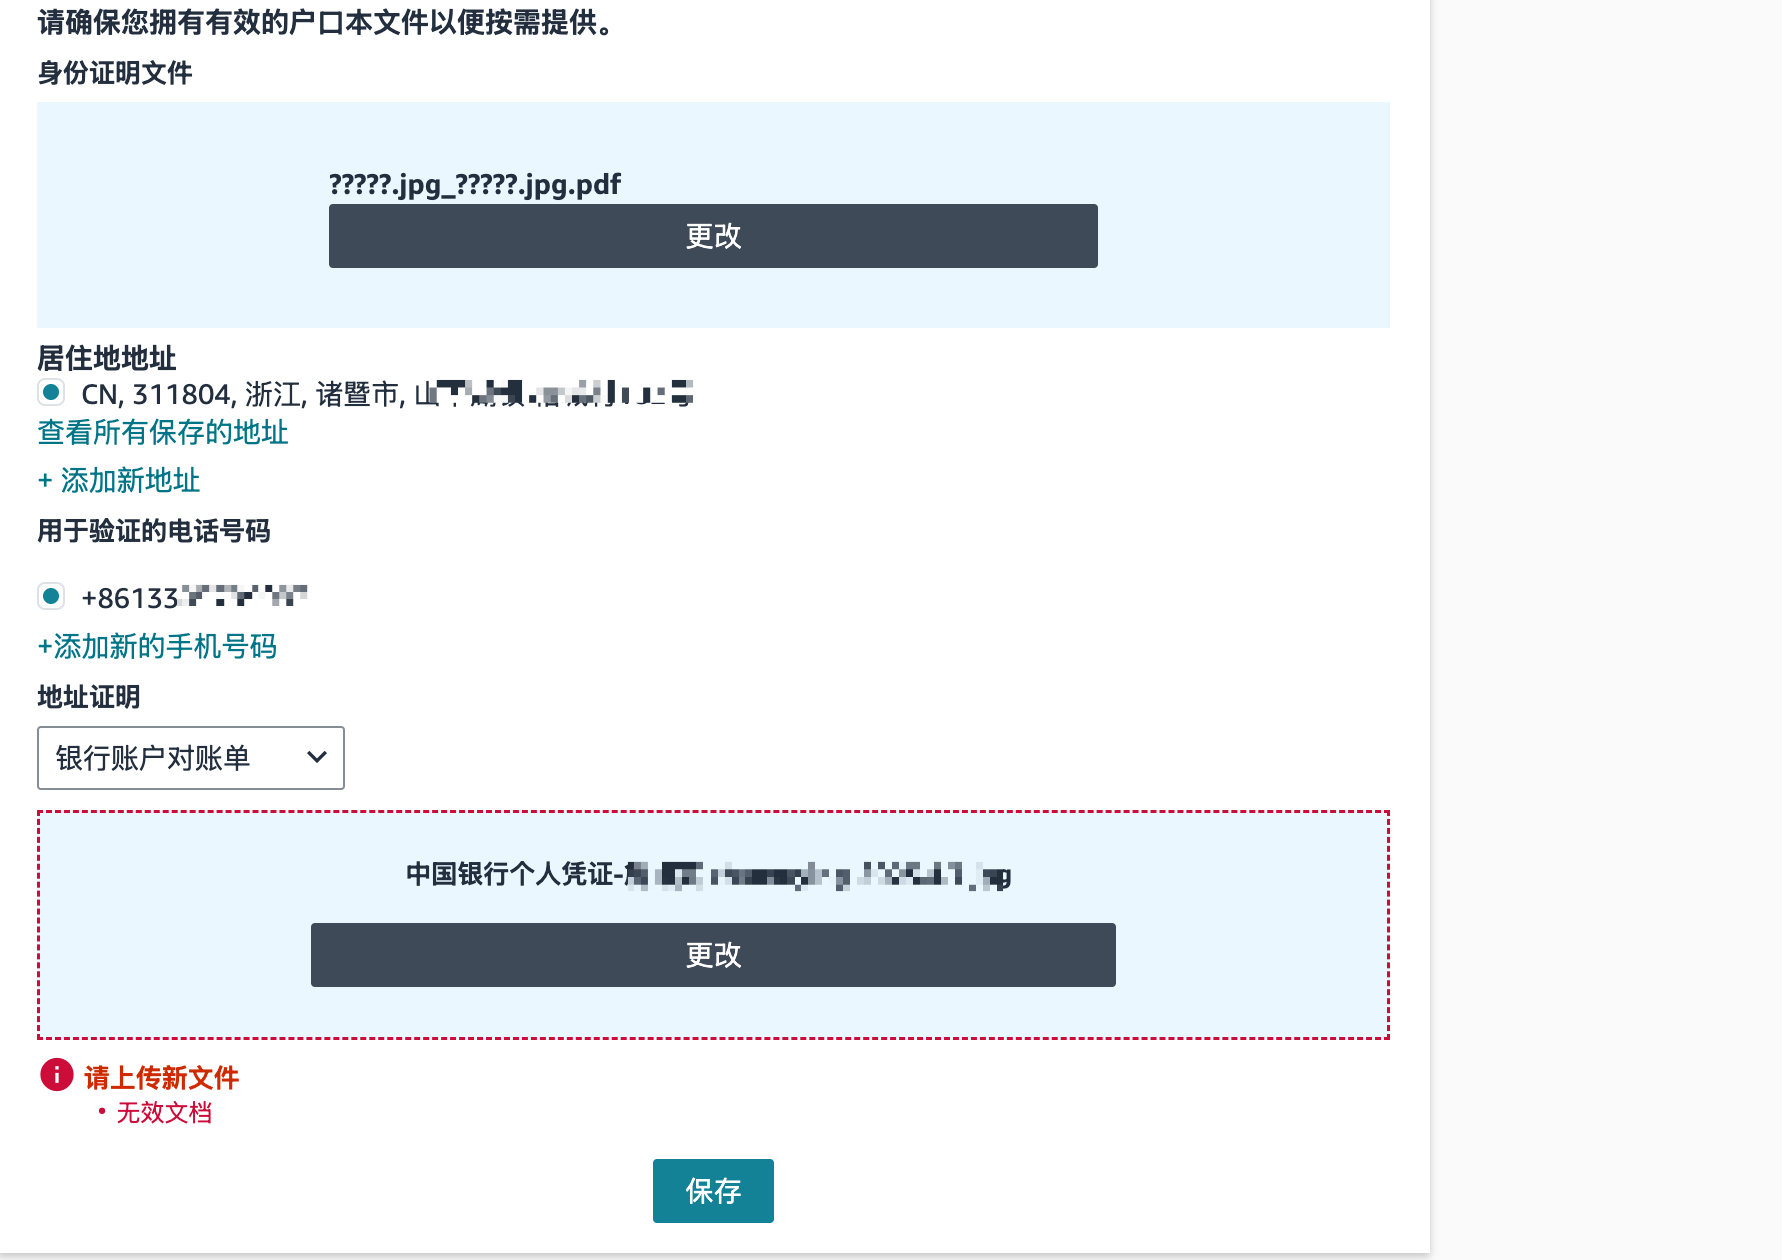Image resolution: width=1782 pixels, height=1260 pixels.
Task: Click the CN, 311804 address text label
Action: click(x=387, y=394)
